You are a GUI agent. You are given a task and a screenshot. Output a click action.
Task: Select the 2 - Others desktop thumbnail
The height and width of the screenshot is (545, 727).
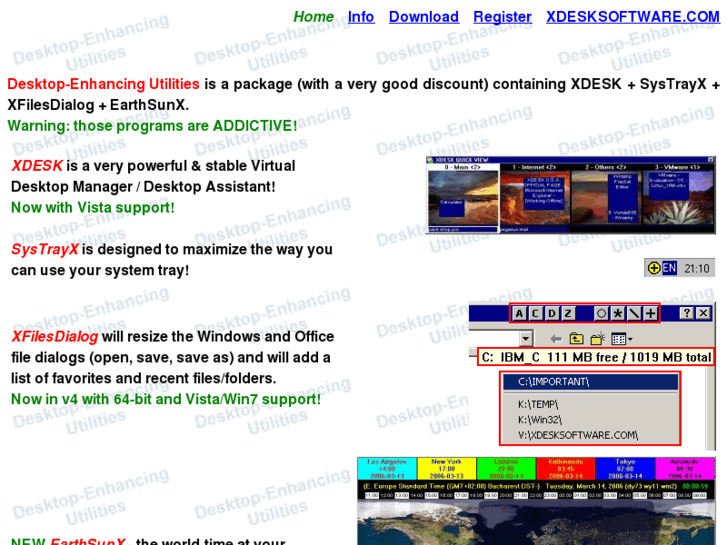[x=606, y=198]
